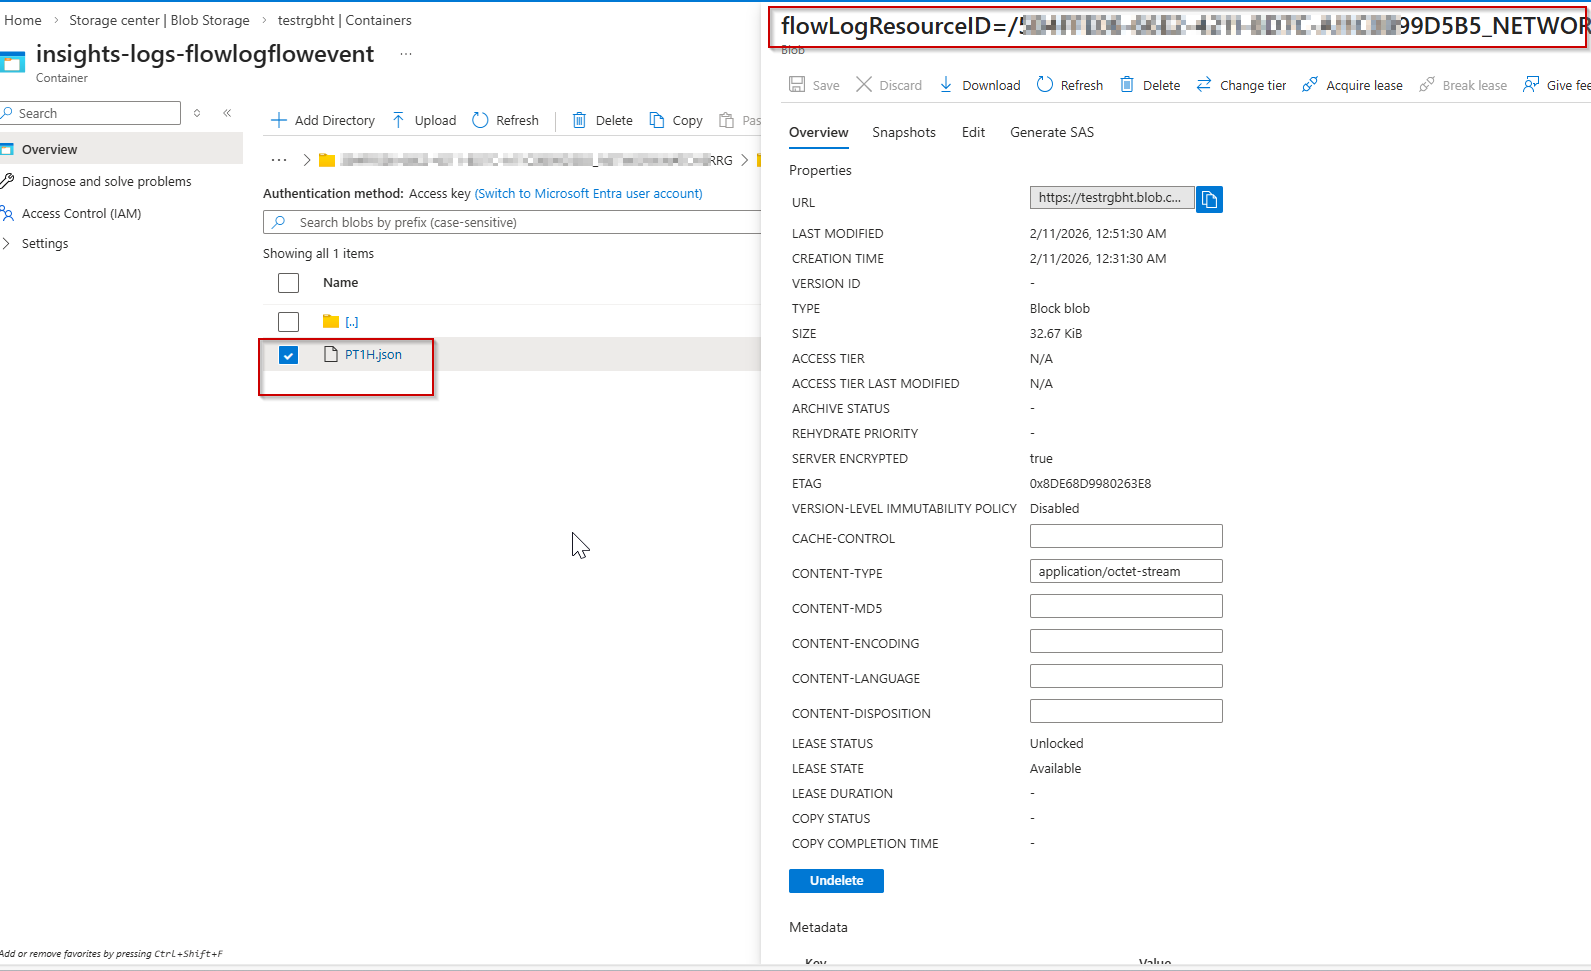Open testrgbht | Containers breadcrumb
The image size is (1591, 971).
click(344, 20)
